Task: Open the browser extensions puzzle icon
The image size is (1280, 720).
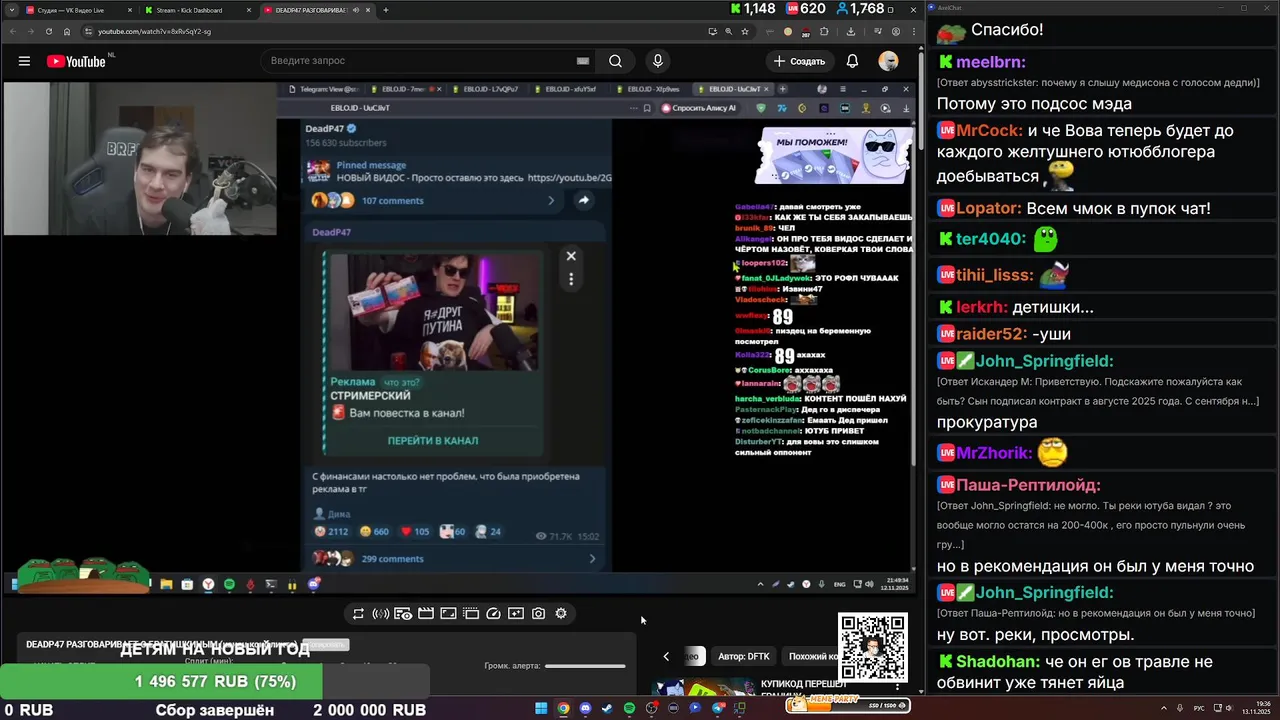Action: (x=824, y=31)
